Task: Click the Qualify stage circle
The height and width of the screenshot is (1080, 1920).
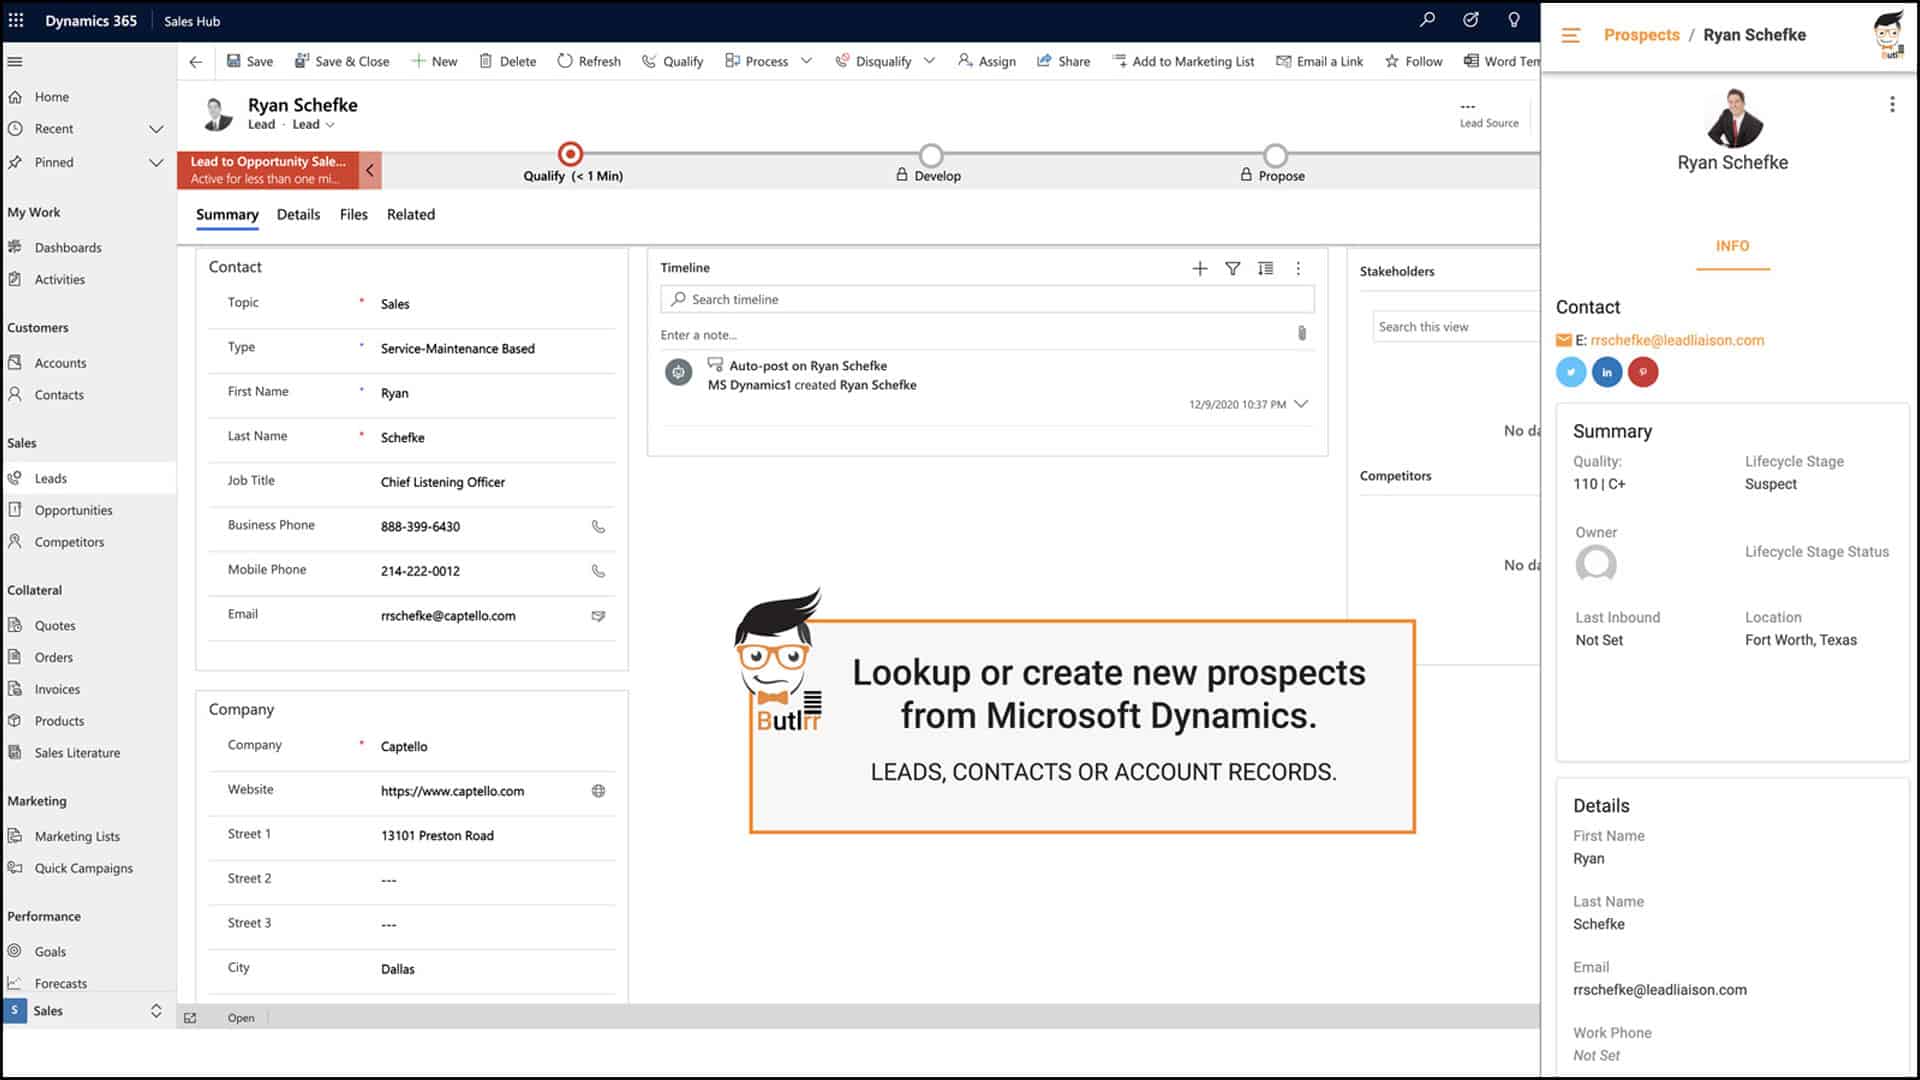Action: point(570,154)
